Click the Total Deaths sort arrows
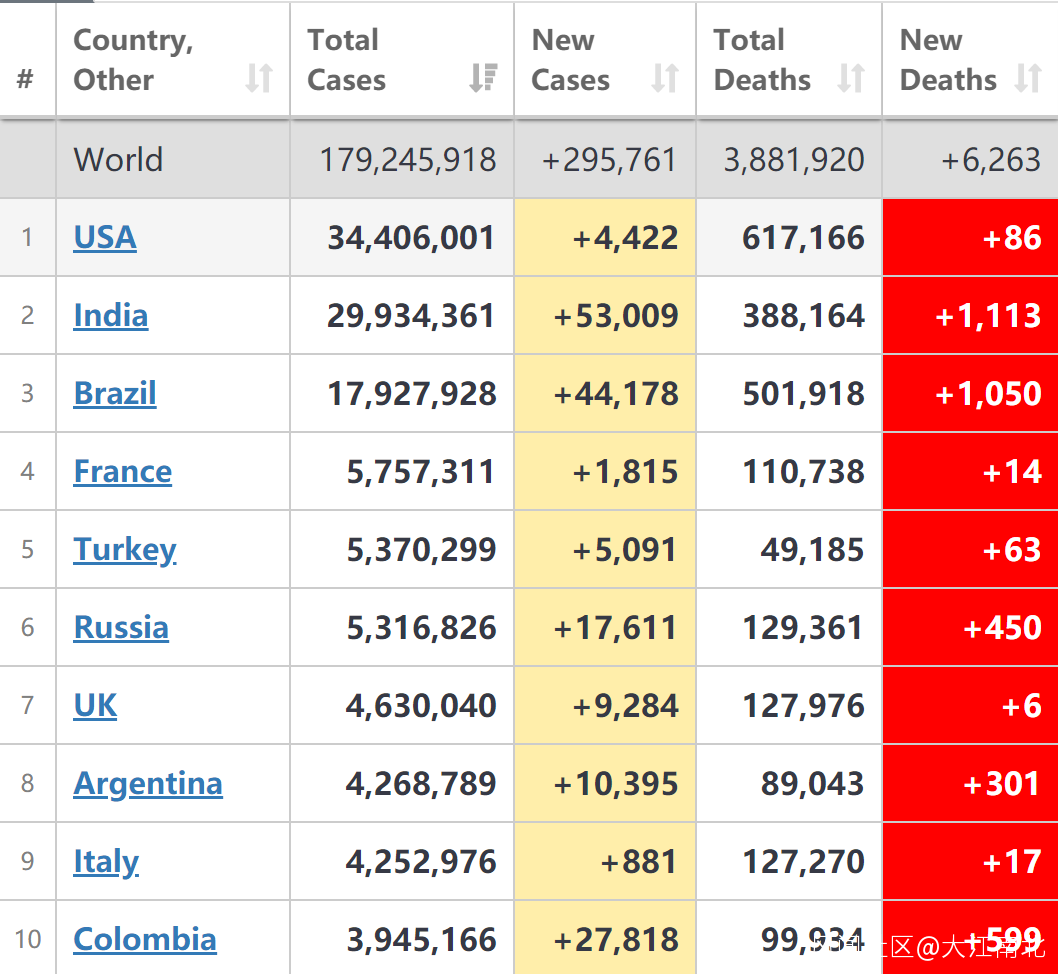The height and width of the screenshot is (974, 1058). pos(851,78)
